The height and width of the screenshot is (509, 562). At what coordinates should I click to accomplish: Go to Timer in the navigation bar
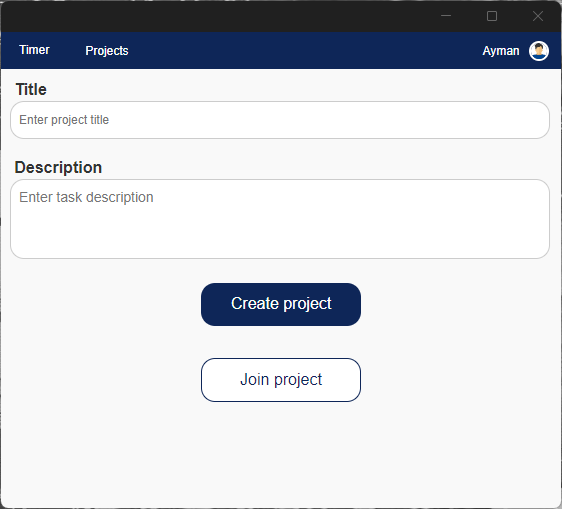[x=34, y=50]
